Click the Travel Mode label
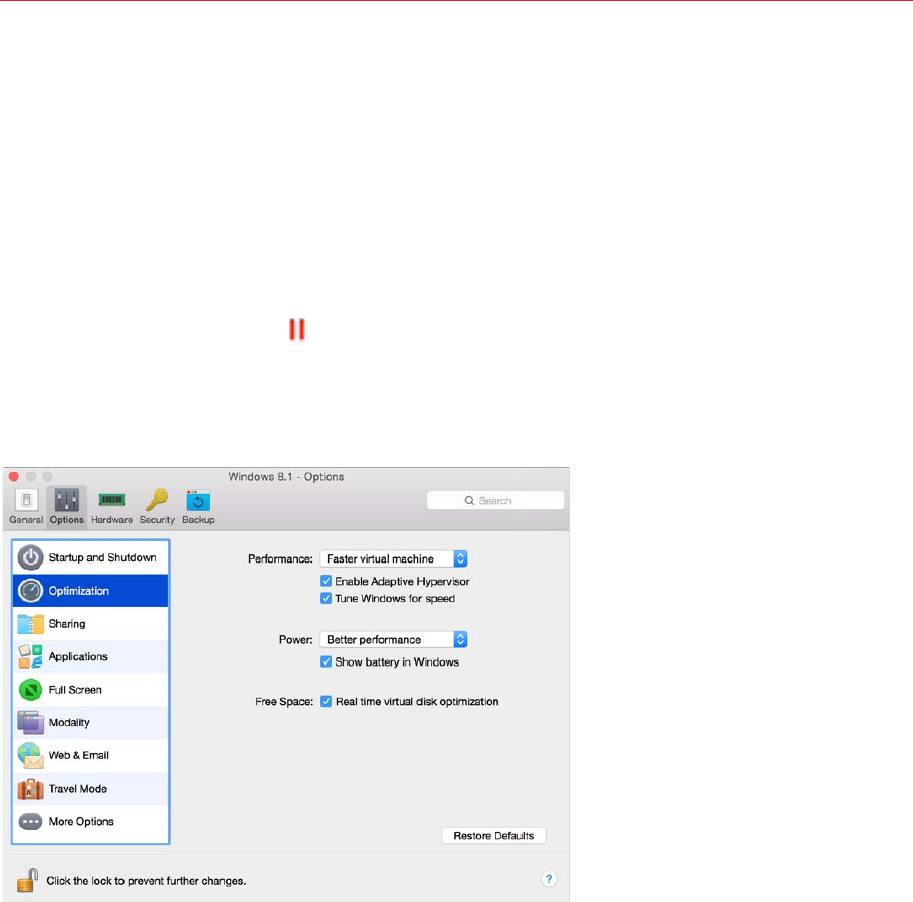Screen dimensions: 913x902 [78, 788]
